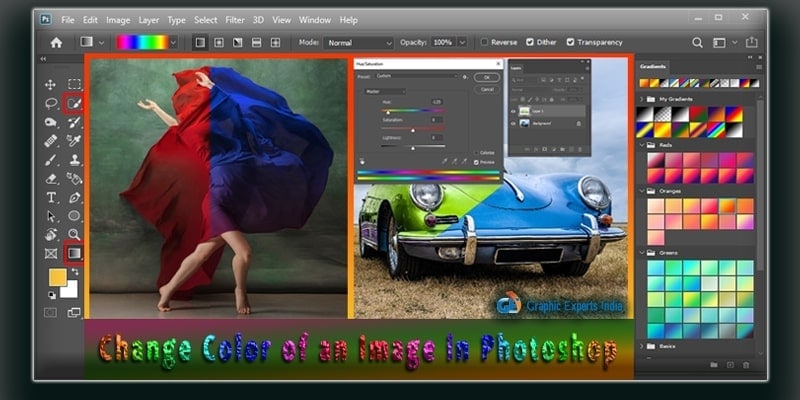This screenshot has height=400, width=800.
Task: Open the Search magnifier icon
Action: pyautogui.click(x=697, y=42)
